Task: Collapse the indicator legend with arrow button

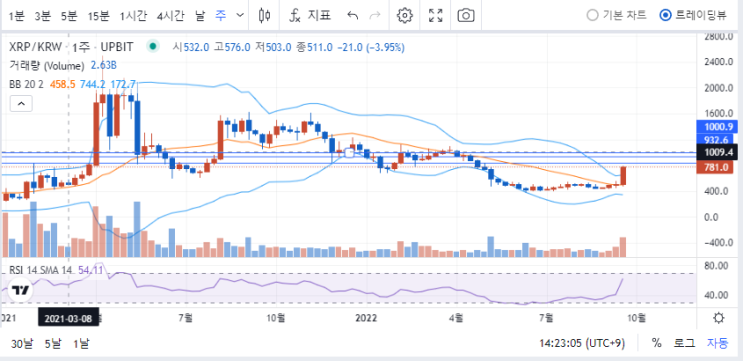Action: click(21, 103)
